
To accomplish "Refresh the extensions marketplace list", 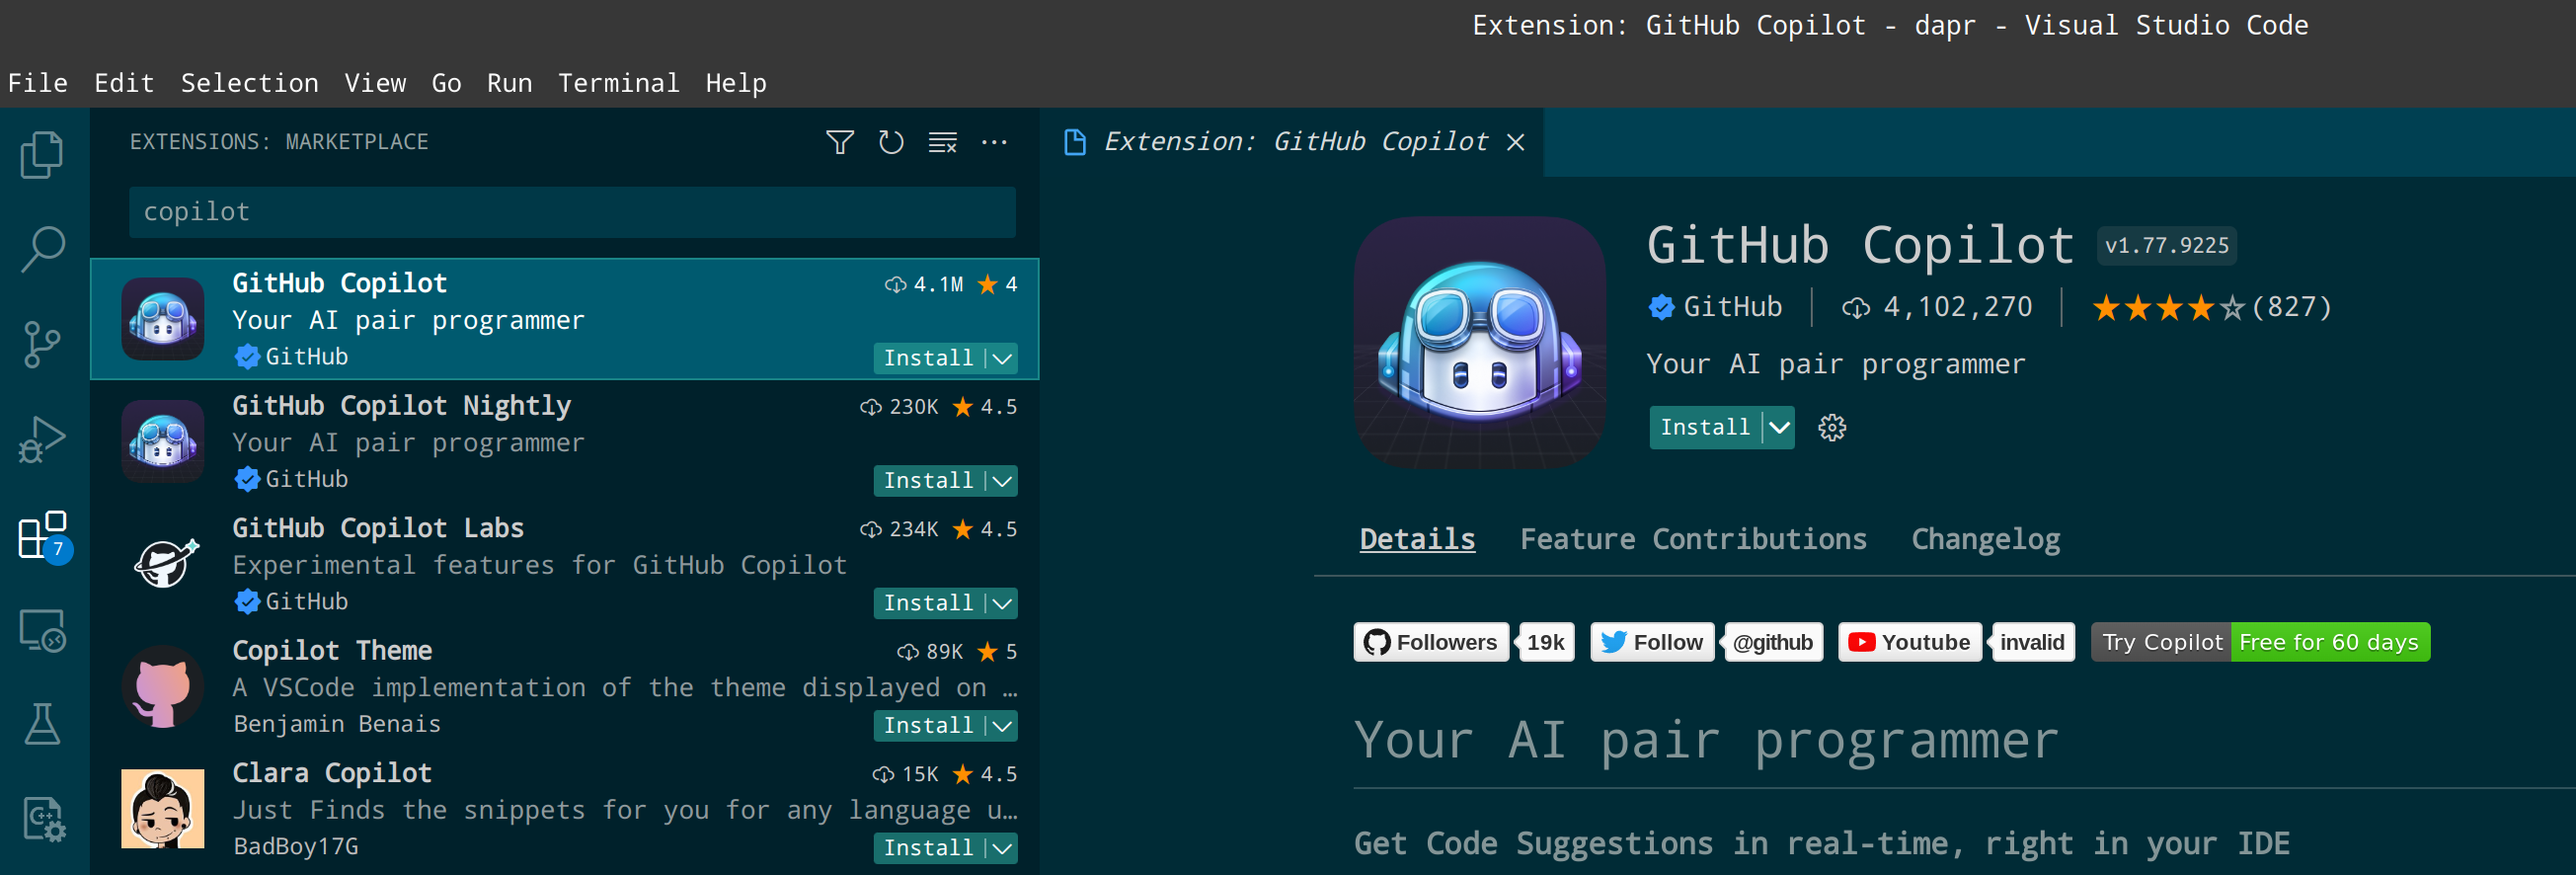I will coord(891,142).
